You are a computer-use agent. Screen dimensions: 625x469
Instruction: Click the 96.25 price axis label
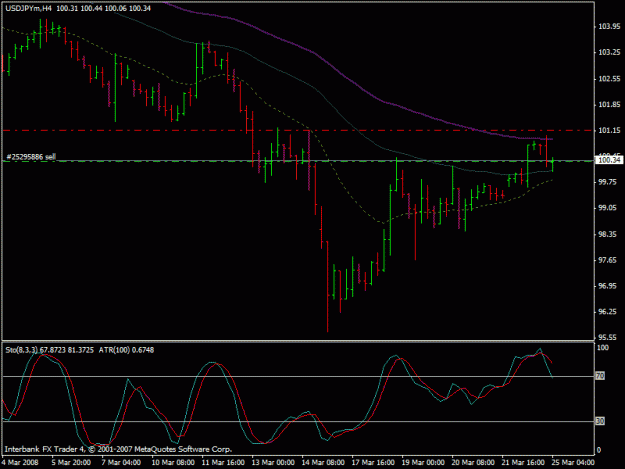coord(609,312)
